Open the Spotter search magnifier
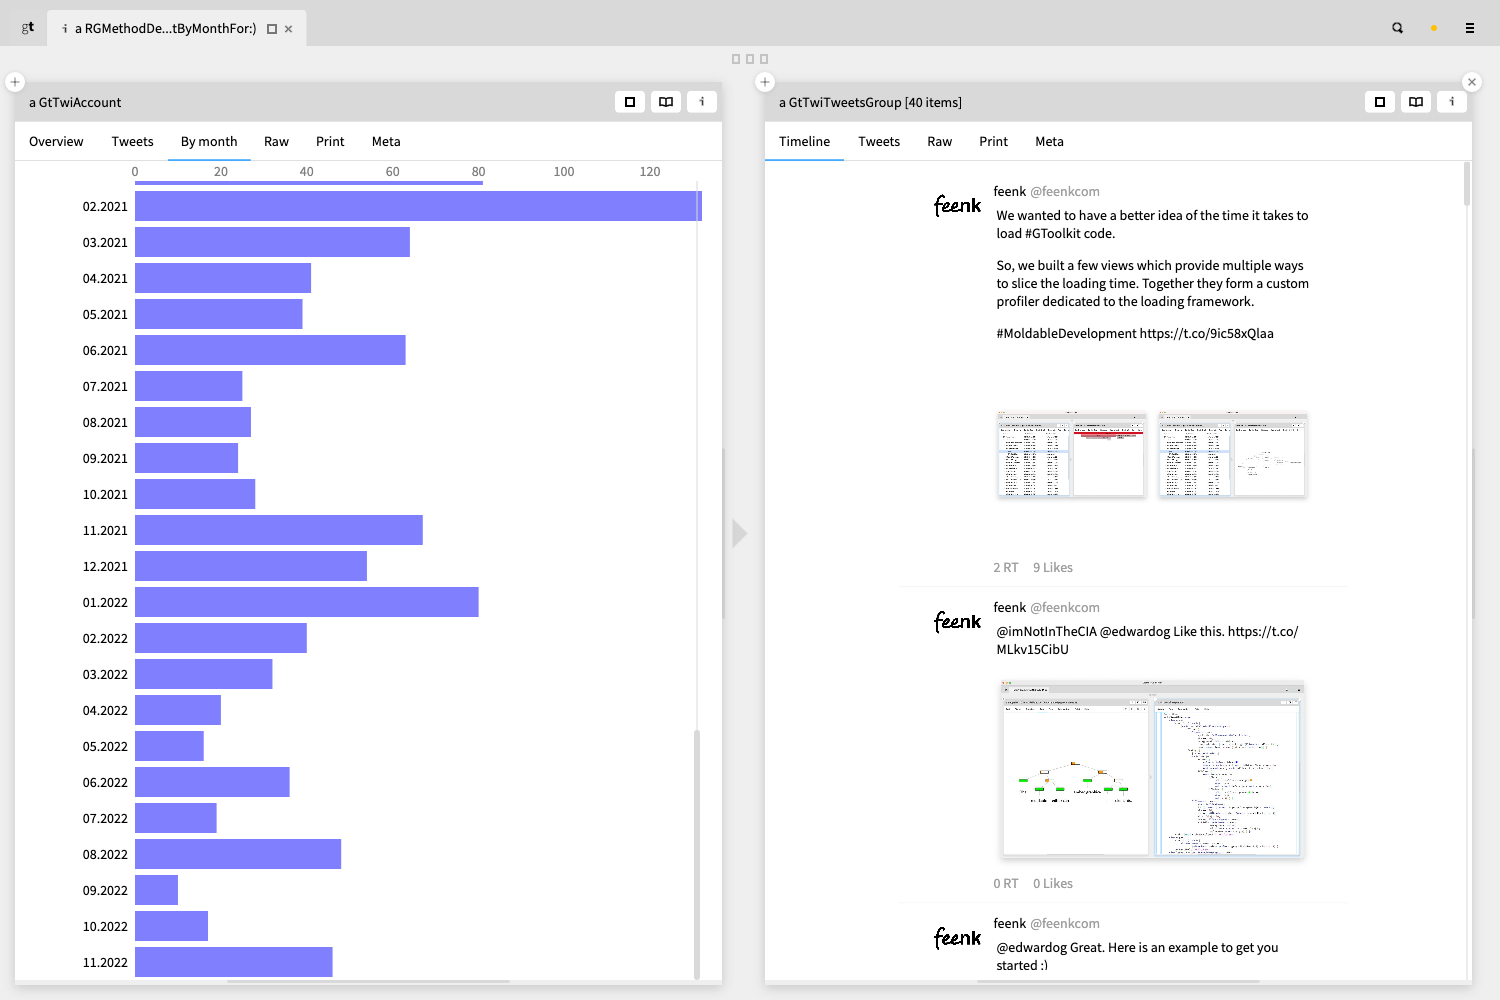Screen dimensions: 1500x1000 click(1397, 28)
